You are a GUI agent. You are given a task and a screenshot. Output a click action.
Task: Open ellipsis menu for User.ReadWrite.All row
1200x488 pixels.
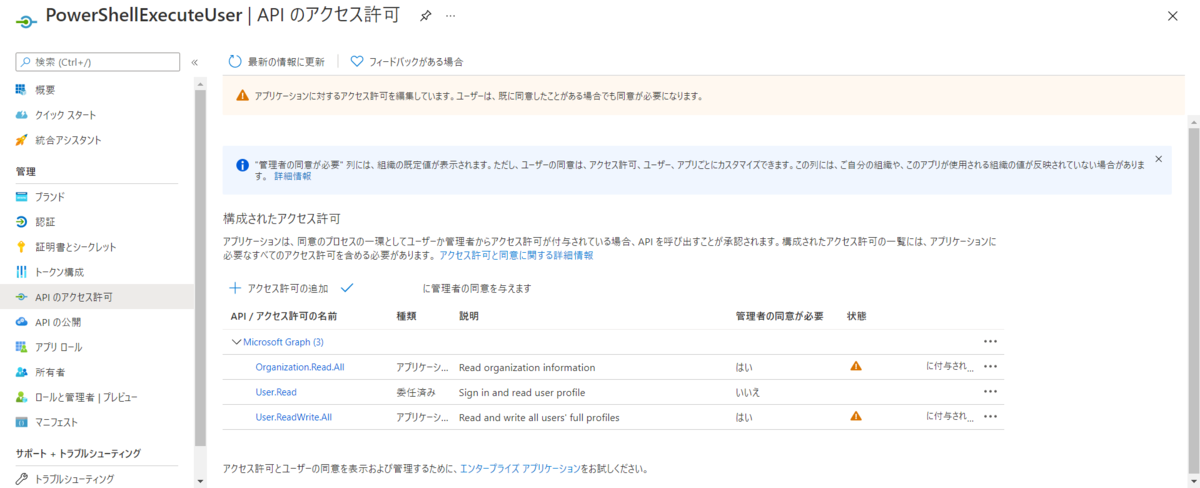pos(991,416)
